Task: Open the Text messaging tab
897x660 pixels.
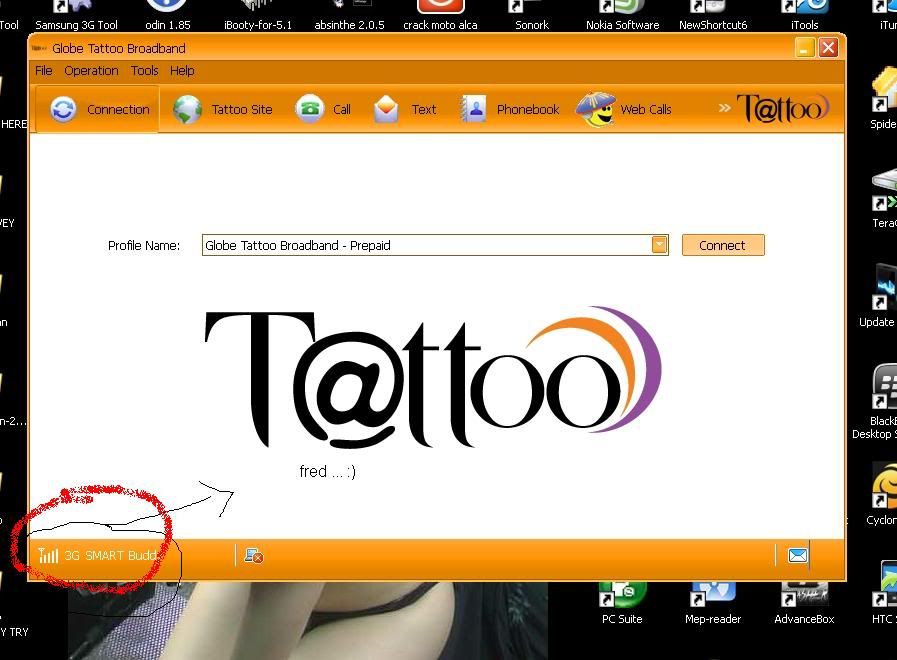Action: point(404,109)
